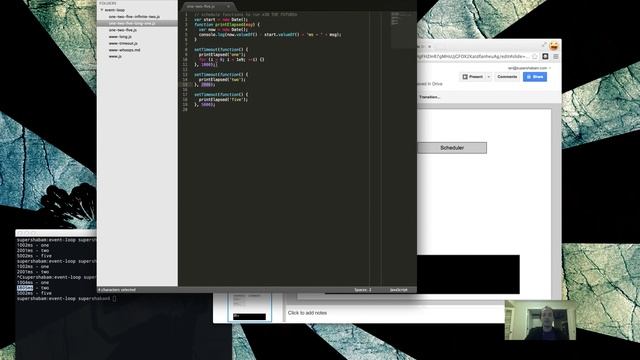Open the Comments panel in Slides
This screenshot has height=360, width=640.
click(507, 77)
